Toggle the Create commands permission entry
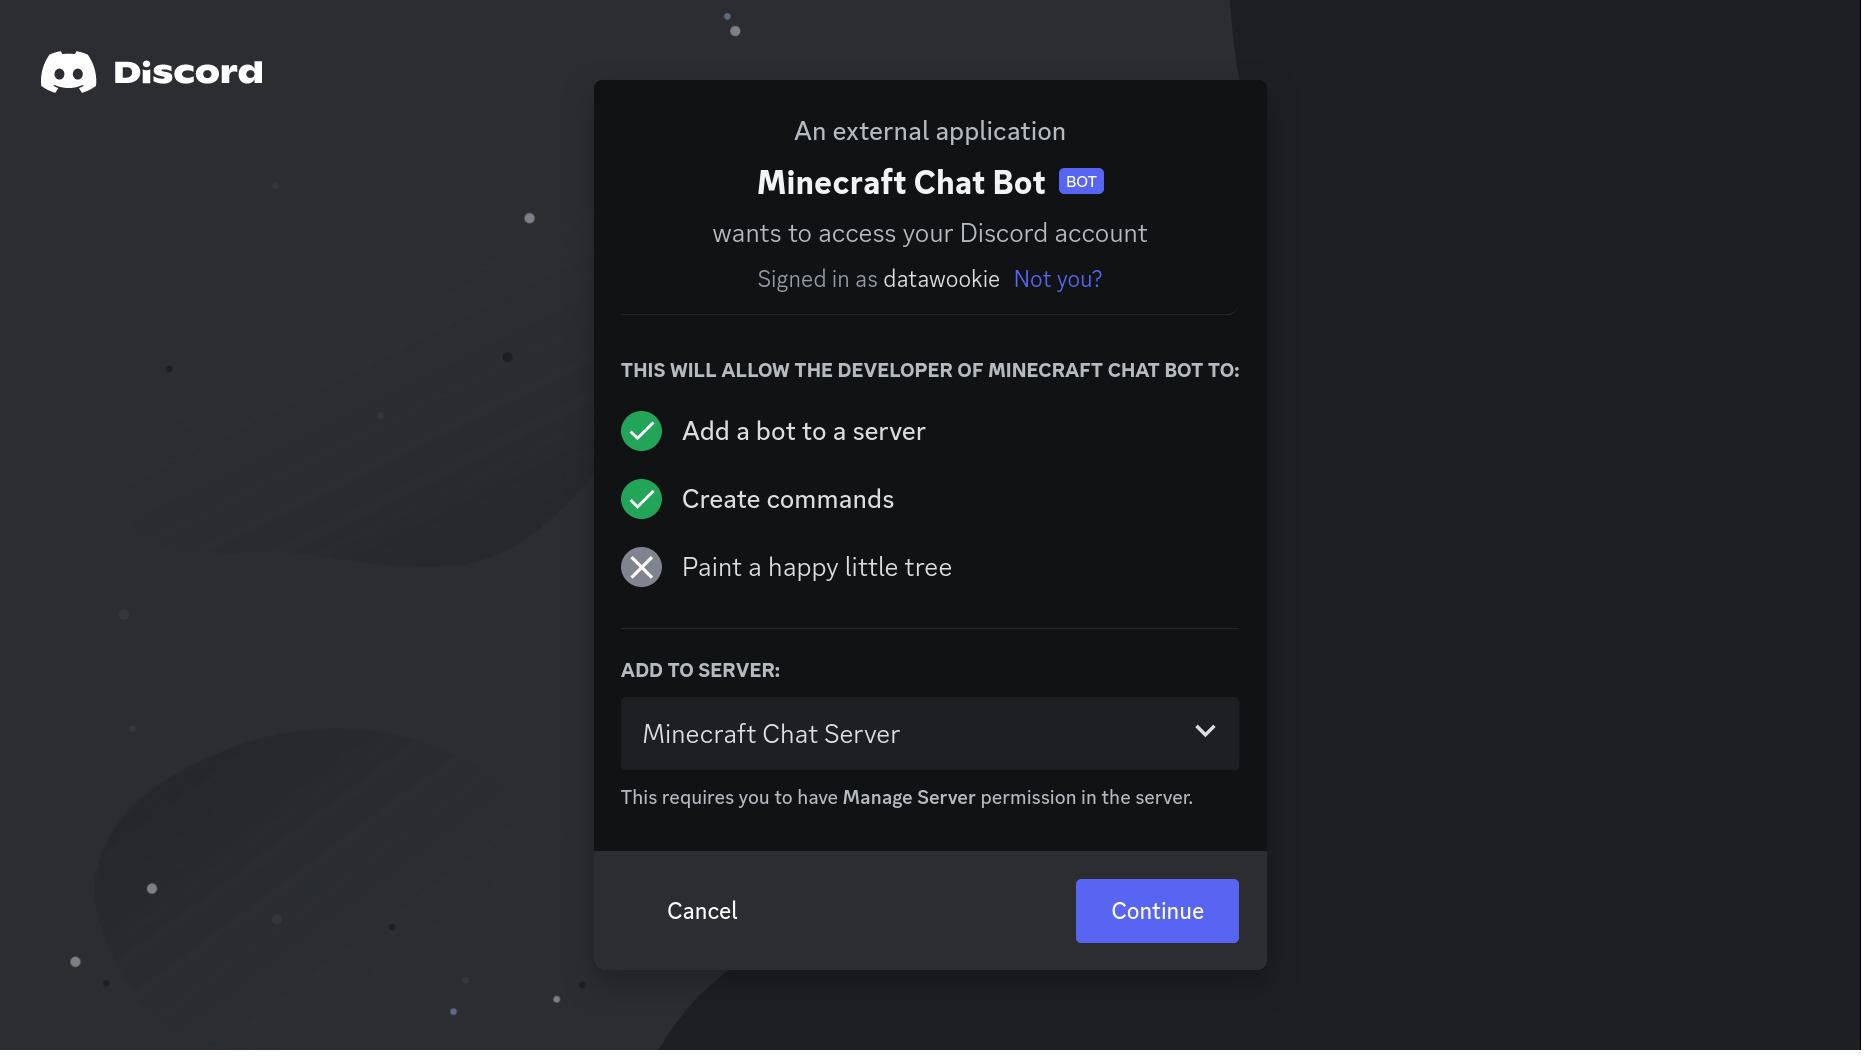Image resolution: width=1875 pixels, height=1059 pixels. (x=787, y=499)
